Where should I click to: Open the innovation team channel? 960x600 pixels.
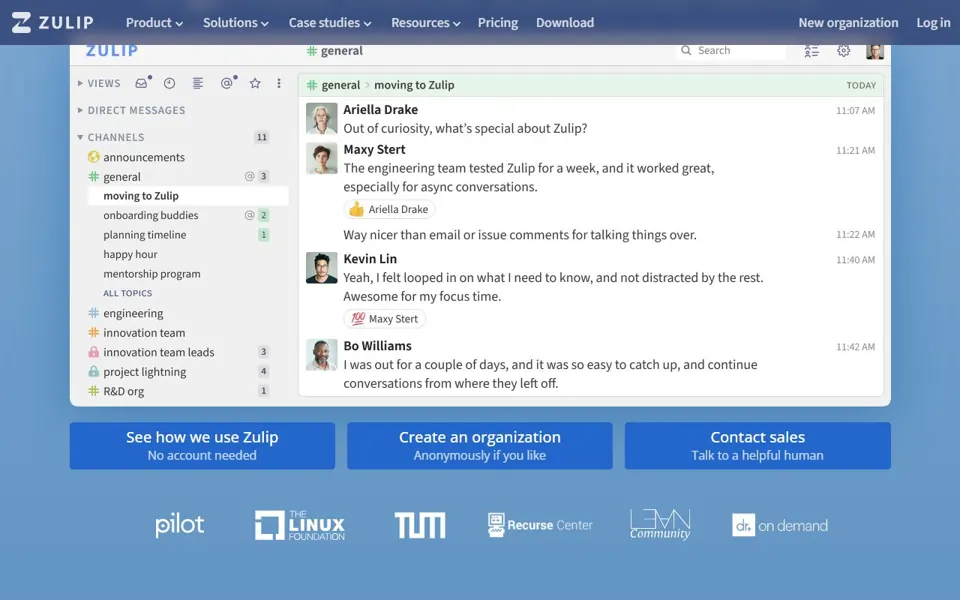tap(144, 333)
